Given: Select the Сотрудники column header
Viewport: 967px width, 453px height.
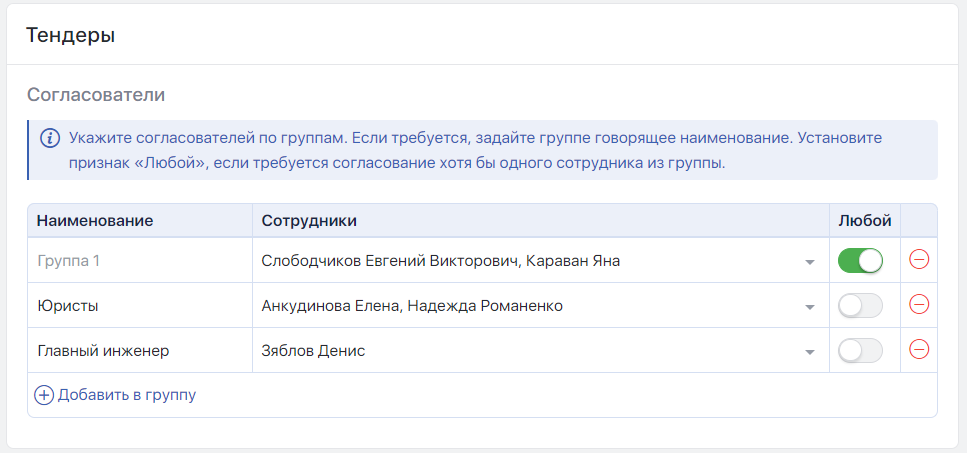Looking at the screenshot, I should coord(309,220).
